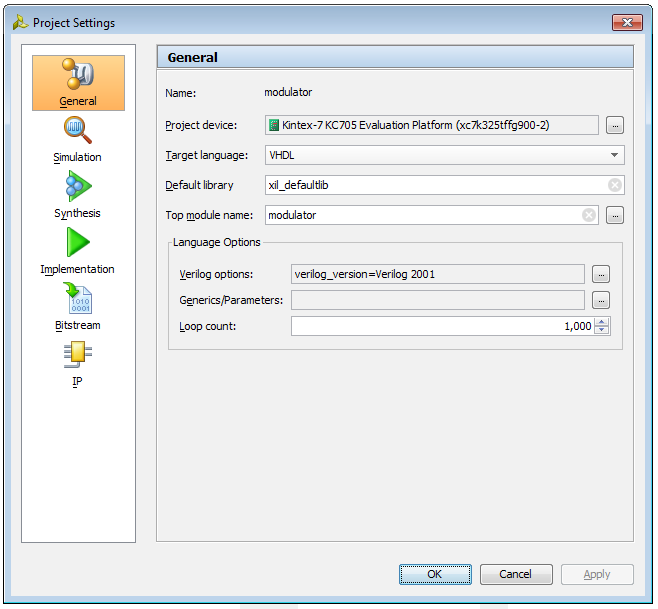Increase the Loop count value
The width and height of the screenshot is (658, 609).
[602, 322]
